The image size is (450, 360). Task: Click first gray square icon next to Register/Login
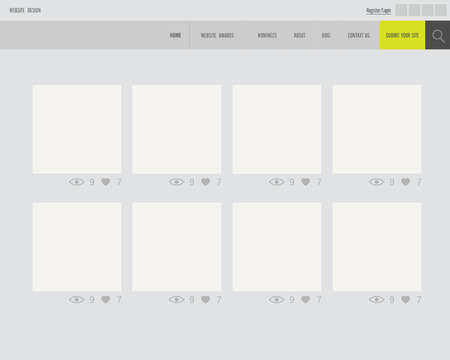[x=401, y=10]
